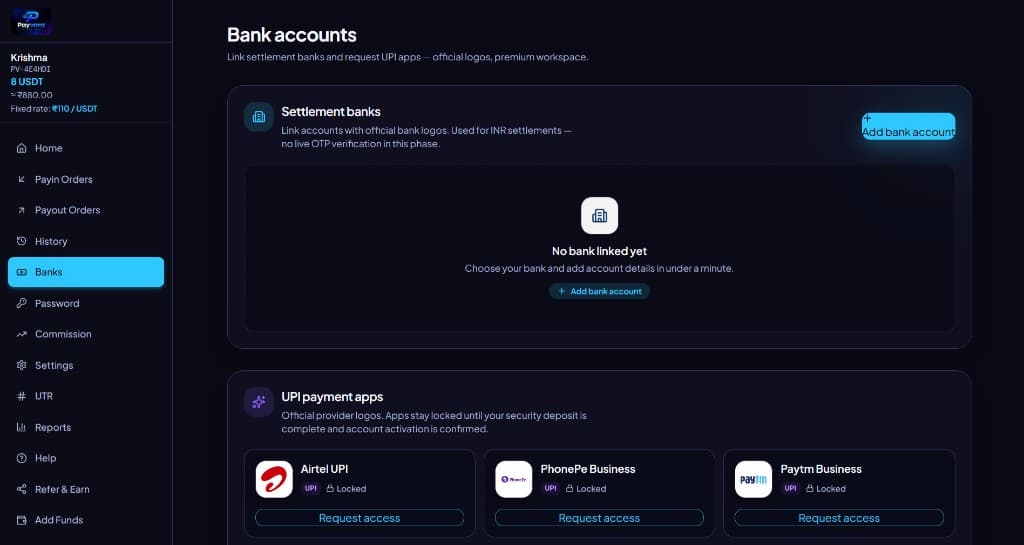Click the UPI payment apps heading

pyautogui.click(x=332, y=397)
